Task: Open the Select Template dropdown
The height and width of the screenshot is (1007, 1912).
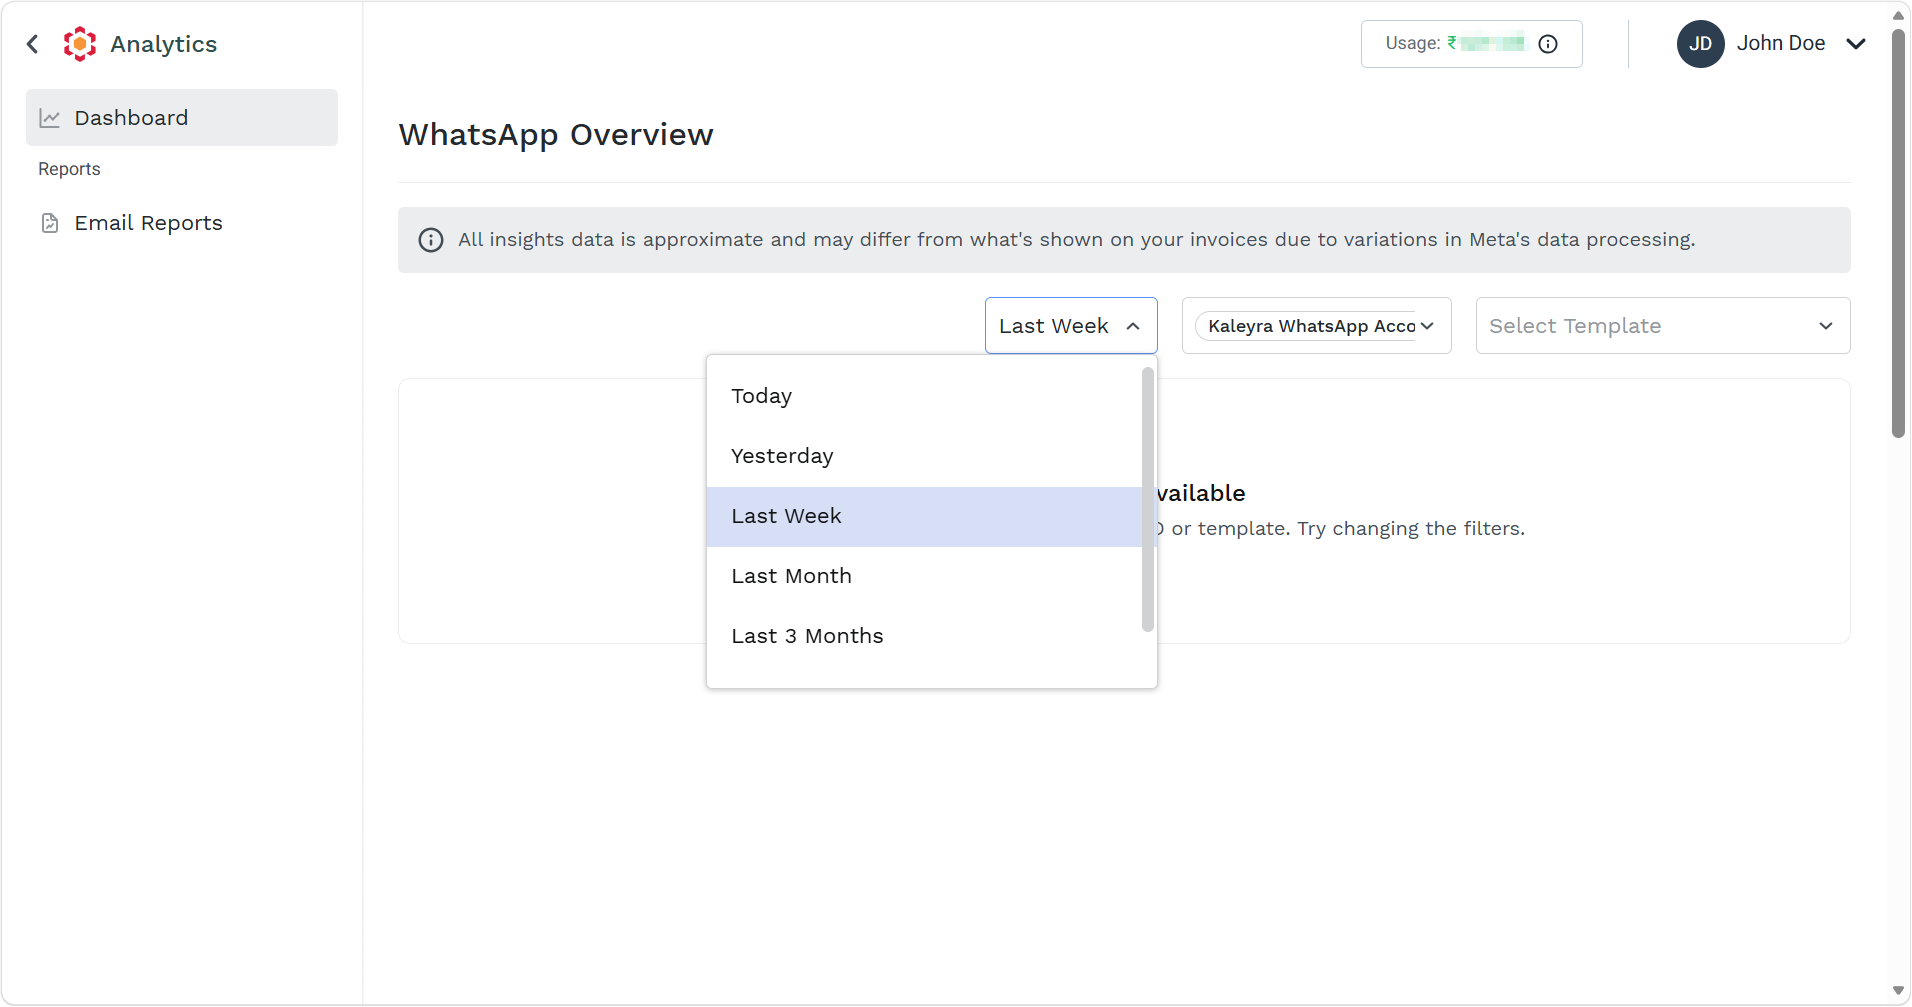Action: point(1663,326)
